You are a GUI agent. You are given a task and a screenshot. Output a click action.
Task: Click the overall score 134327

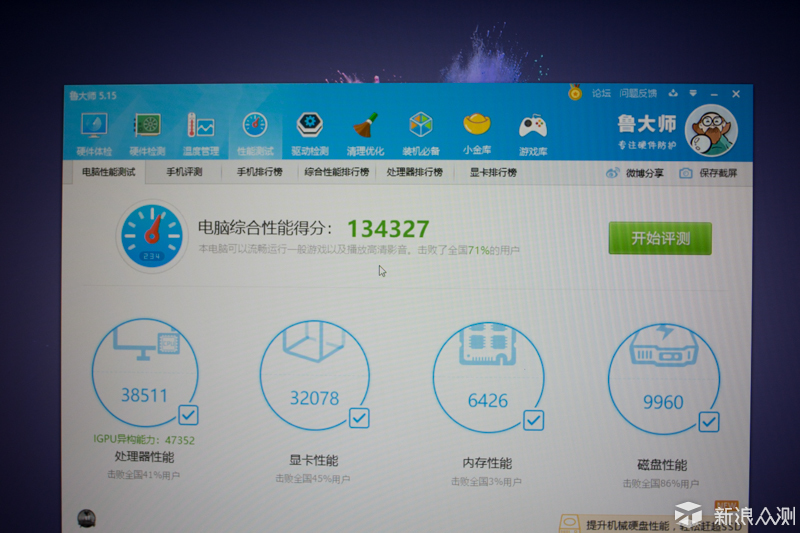[x=388, y=229]
